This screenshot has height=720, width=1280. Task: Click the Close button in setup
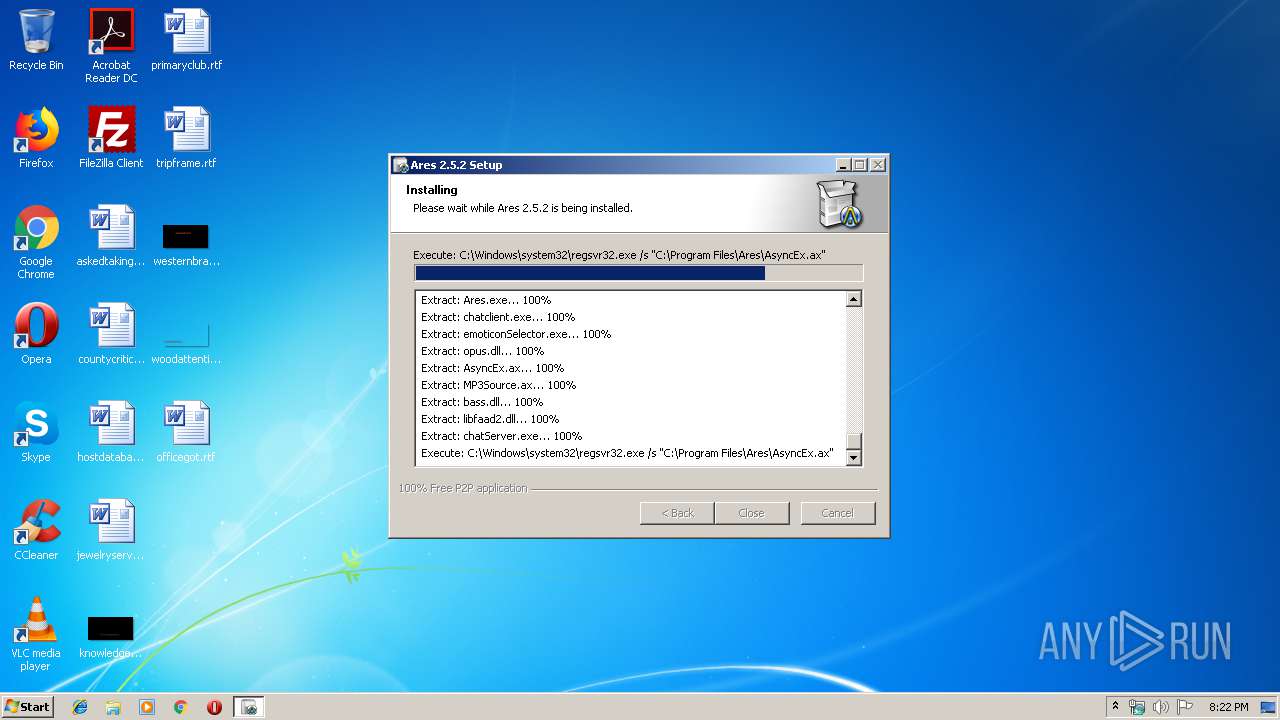coord(751,513)
